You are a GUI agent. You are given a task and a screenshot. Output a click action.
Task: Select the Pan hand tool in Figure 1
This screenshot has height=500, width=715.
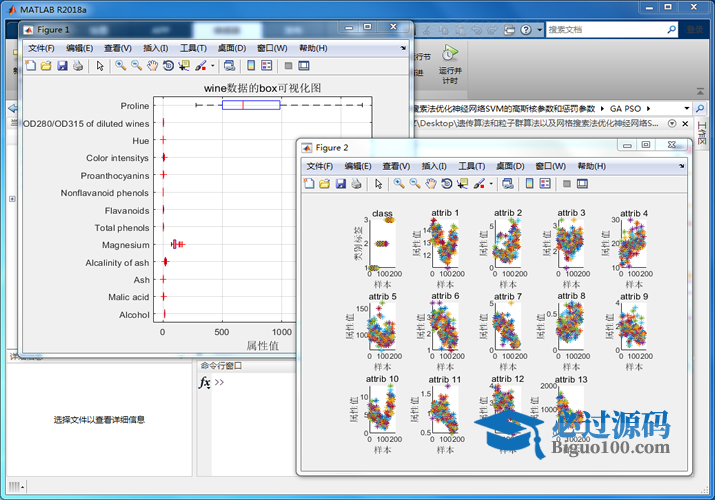coord(152,66)
